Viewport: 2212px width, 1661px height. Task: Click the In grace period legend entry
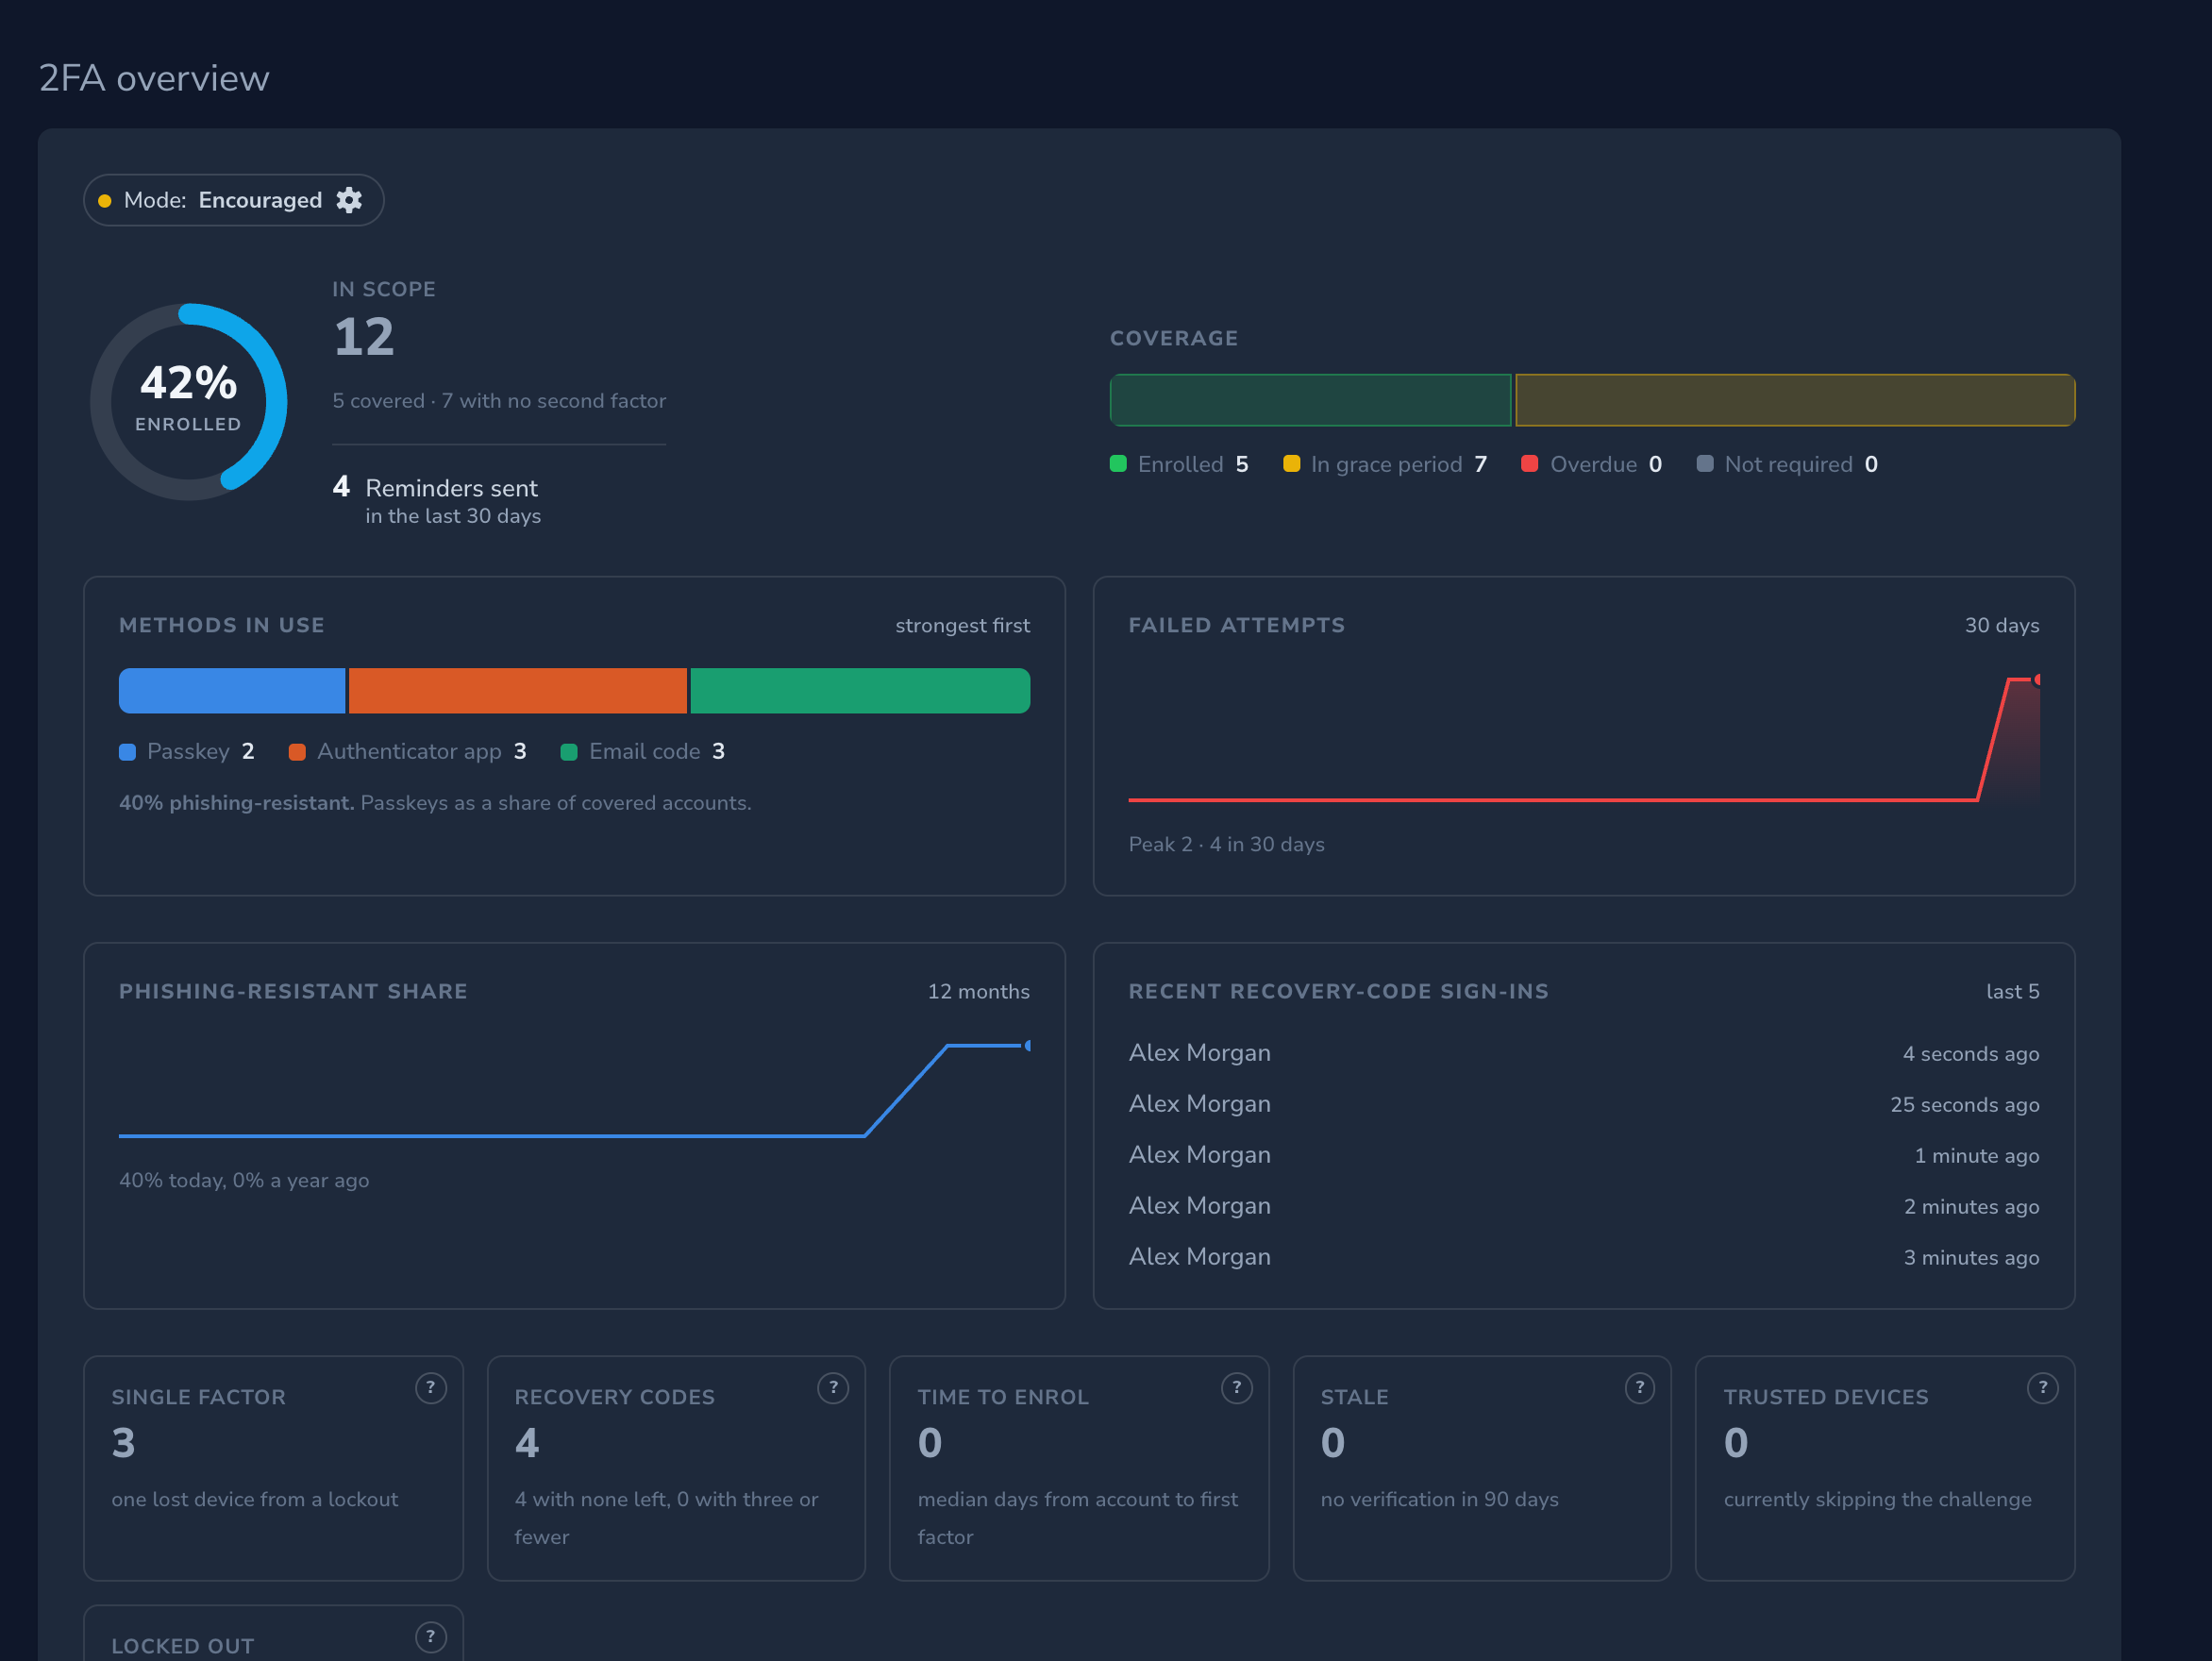pos(1385,464)
